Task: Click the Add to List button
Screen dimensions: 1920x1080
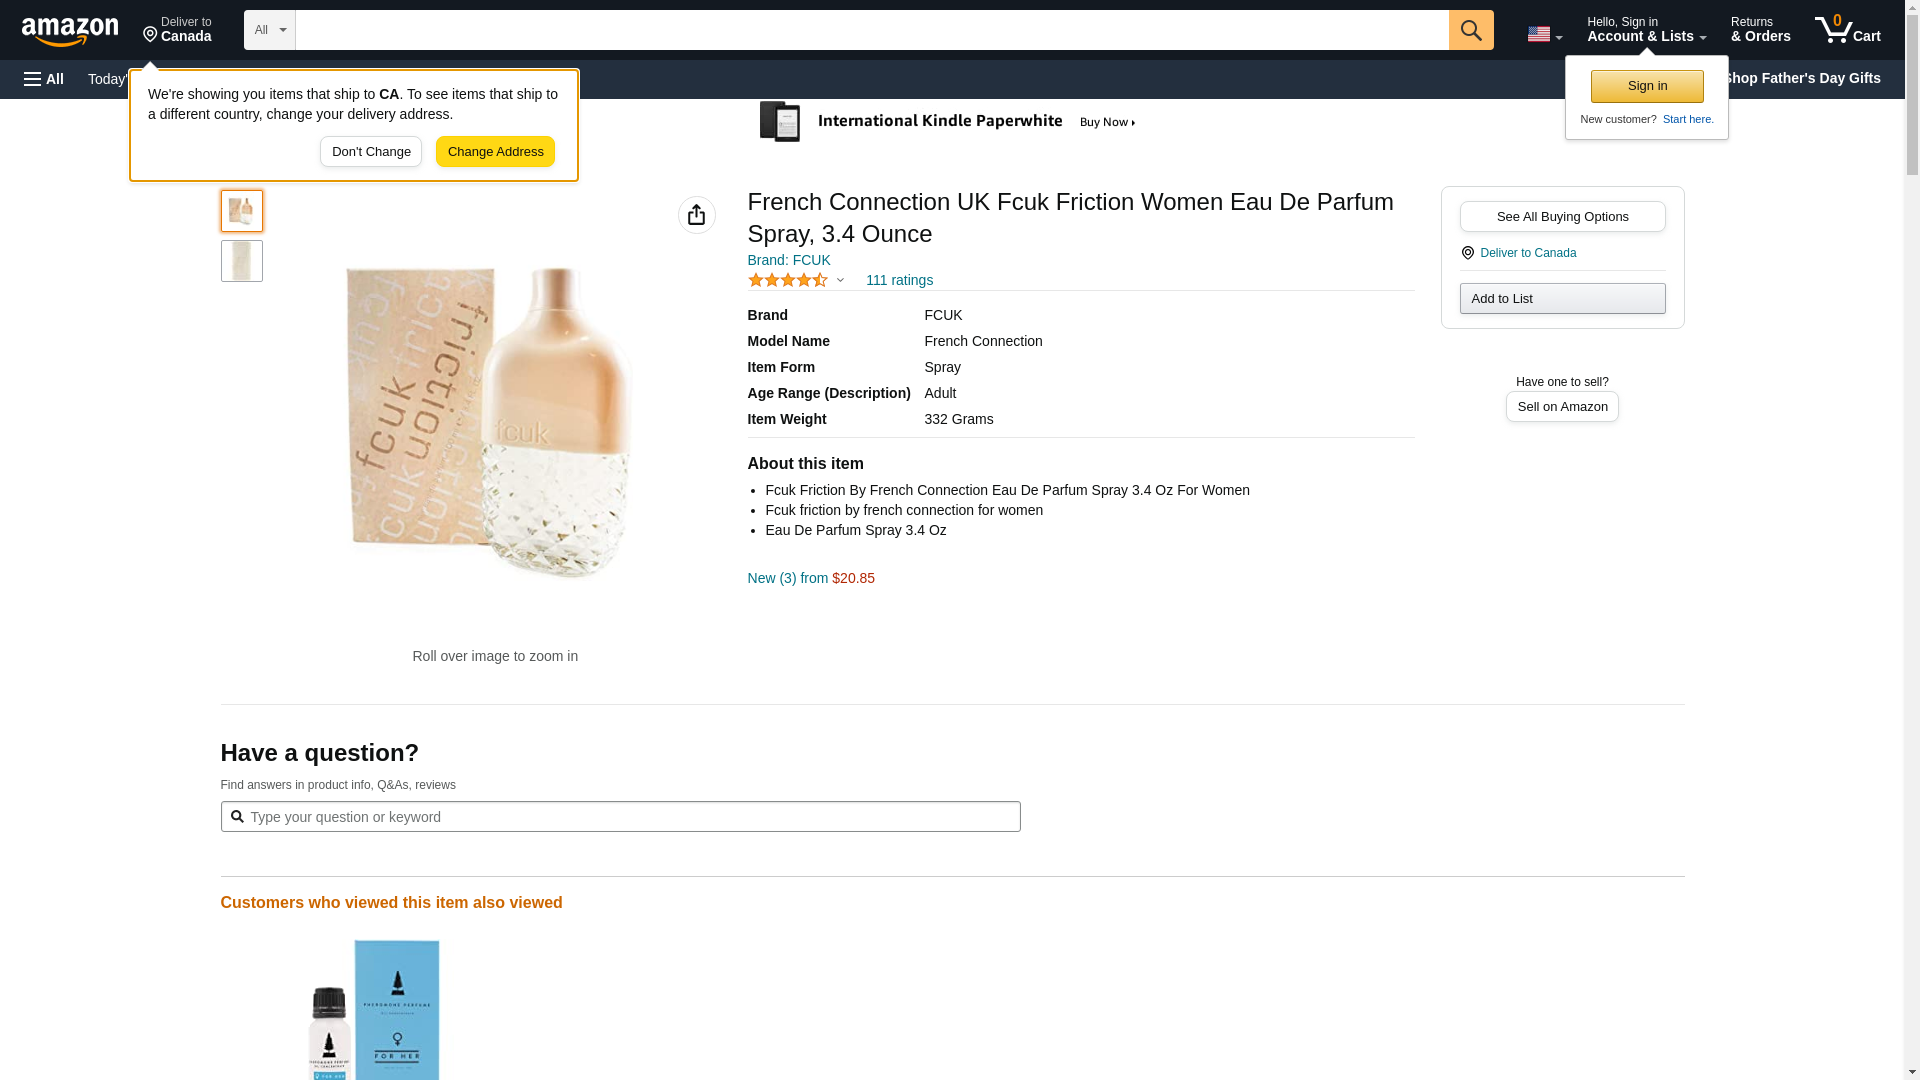Action: (1561, 299)
